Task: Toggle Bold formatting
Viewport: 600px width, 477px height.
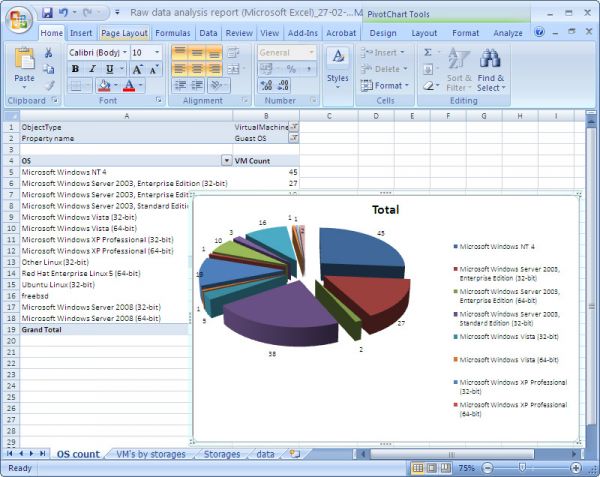Action: coord(75,69)
